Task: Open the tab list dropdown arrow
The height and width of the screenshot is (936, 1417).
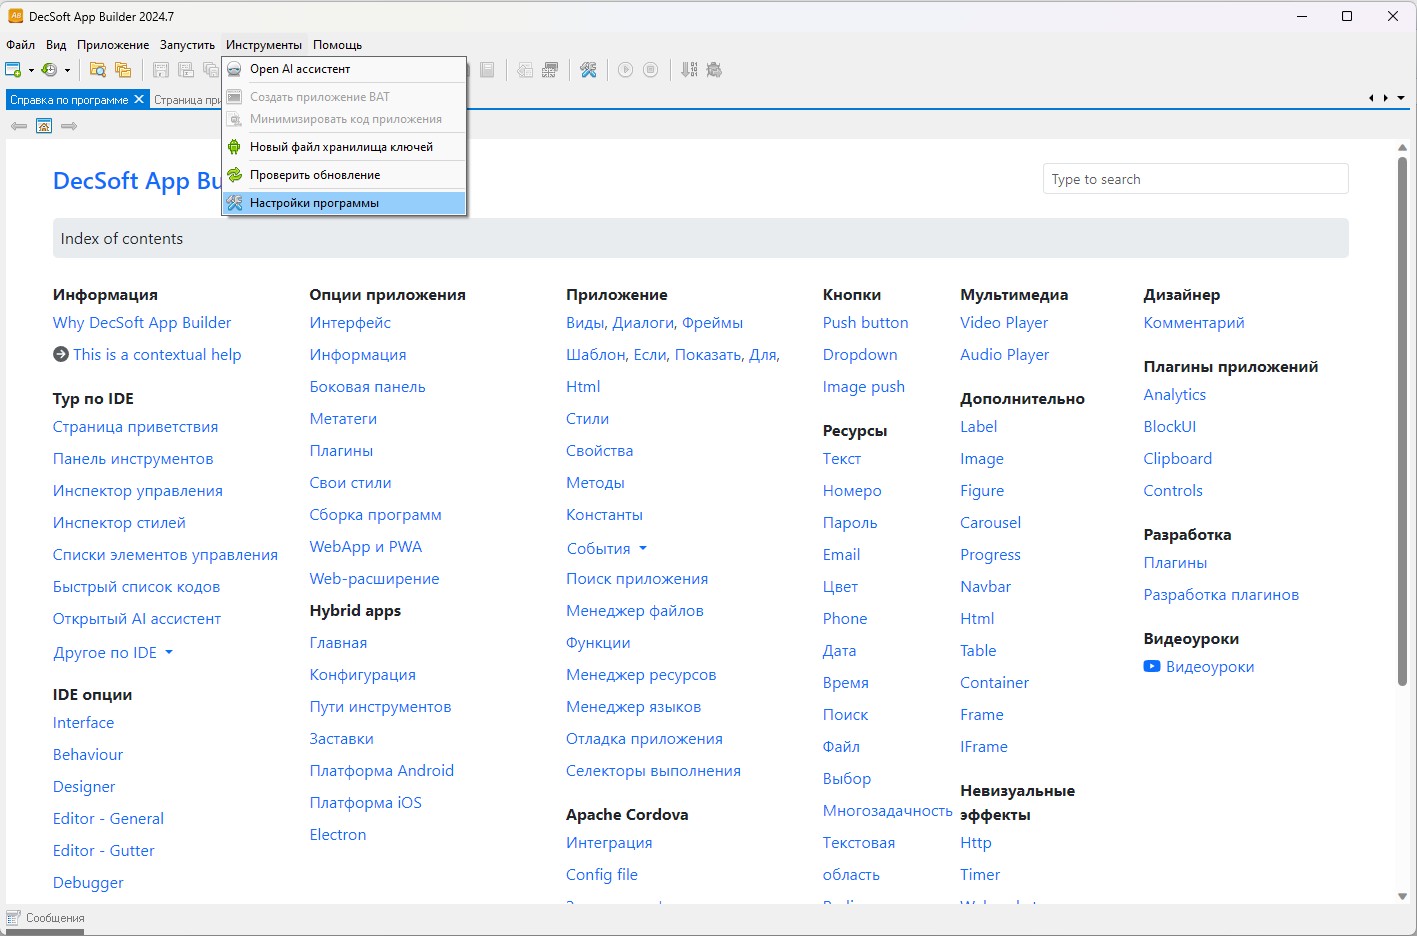Action: [1401, 98]
